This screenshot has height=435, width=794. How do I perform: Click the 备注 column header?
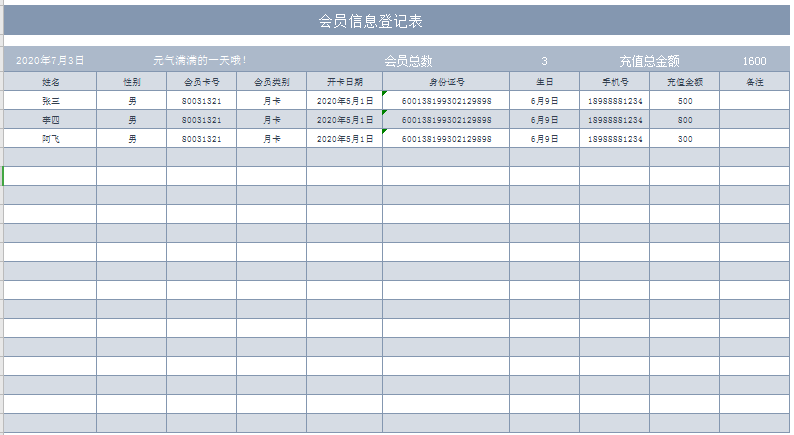tap(755, 81)
